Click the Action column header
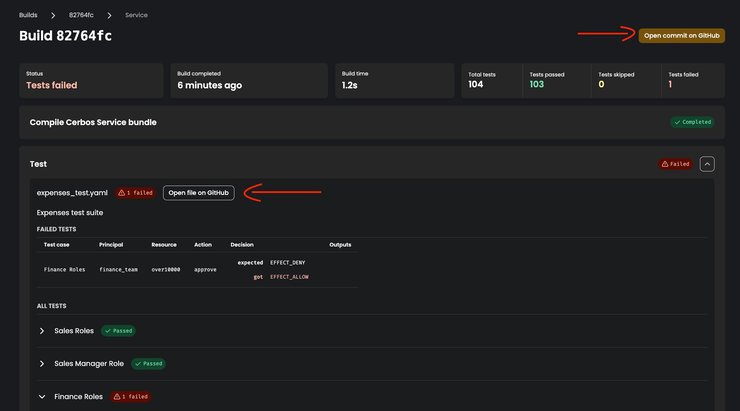This screenshot has width=740, height=411. pos(203,244)
